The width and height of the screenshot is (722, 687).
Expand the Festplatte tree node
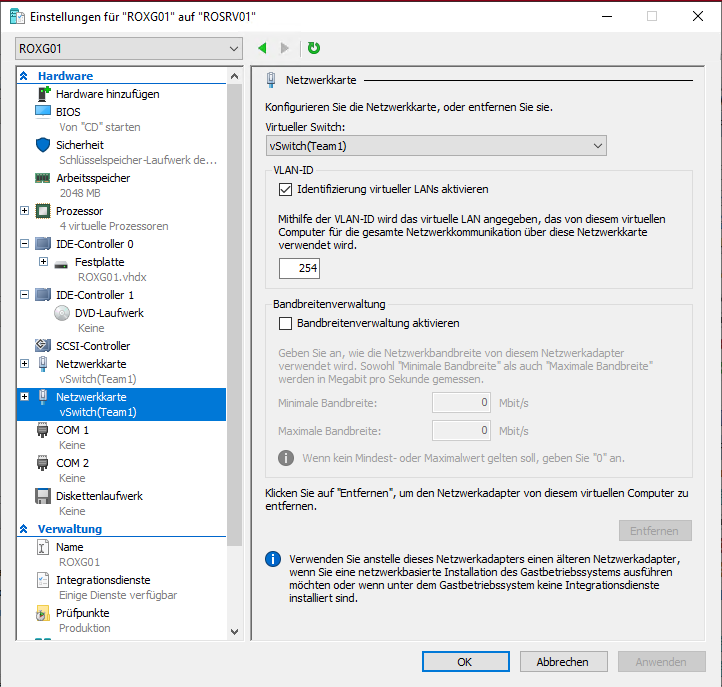43,262
